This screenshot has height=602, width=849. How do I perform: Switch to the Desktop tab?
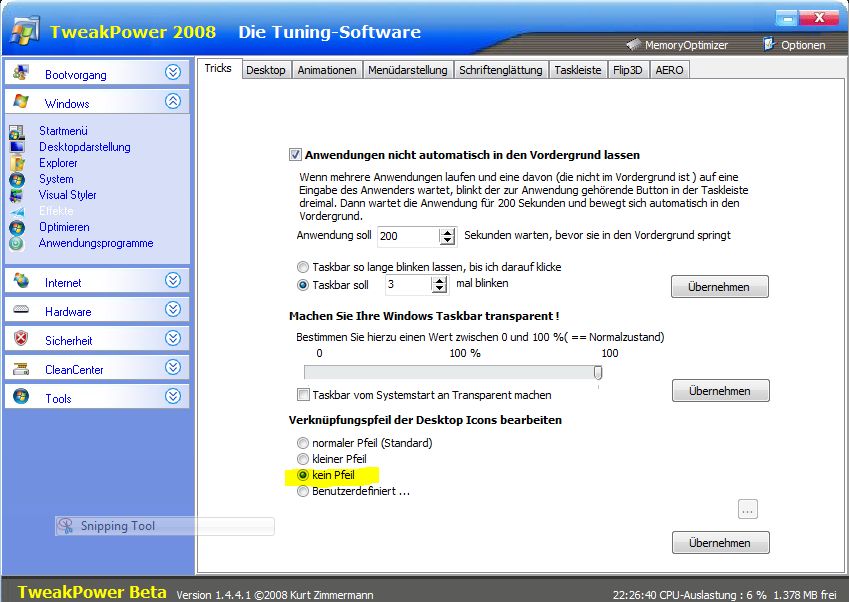[266, 70]
